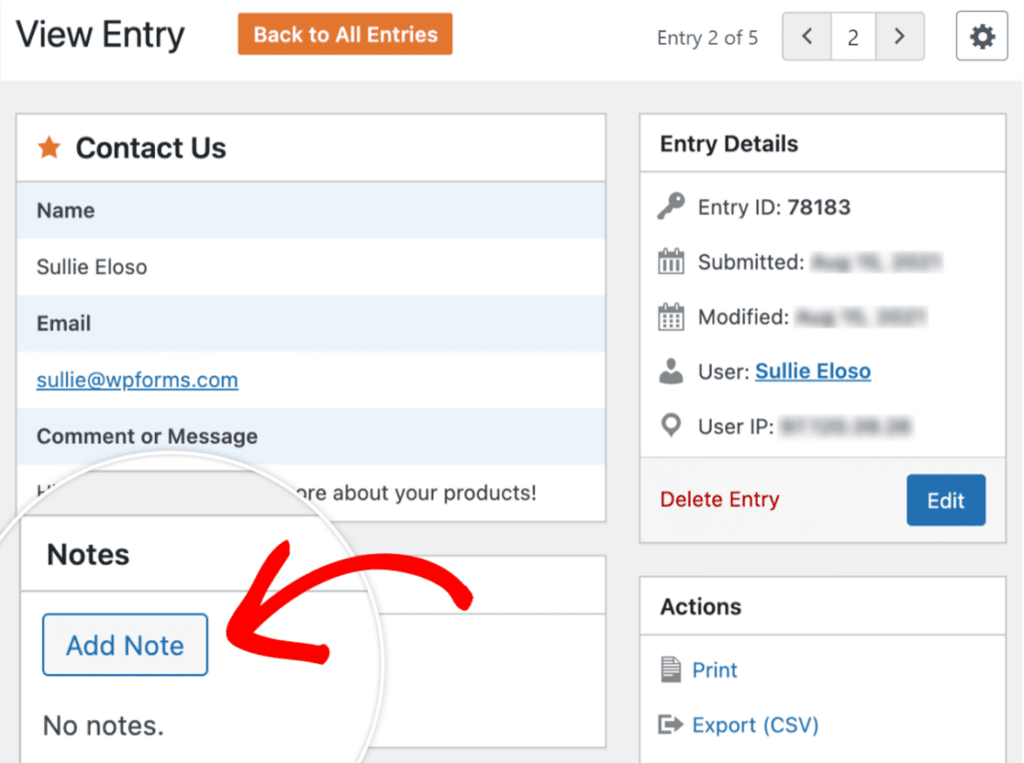Click the 'User IP:' label text

point(736,427)
